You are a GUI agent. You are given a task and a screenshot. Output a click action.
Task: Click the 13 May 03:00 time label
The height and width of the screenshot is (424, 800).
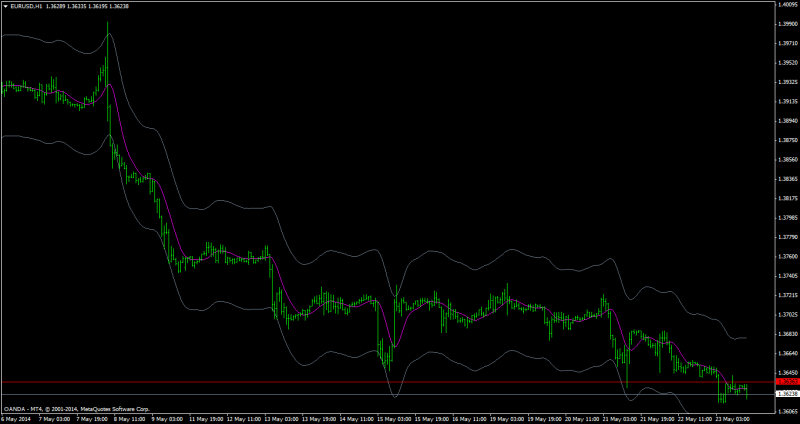(x=280, y=419)
